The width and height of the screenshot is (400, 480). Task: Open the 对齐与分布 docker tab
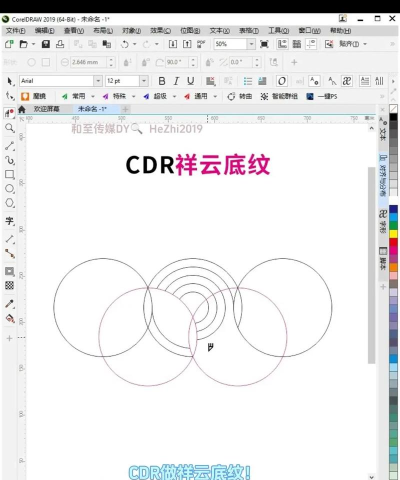click(383, 175)
